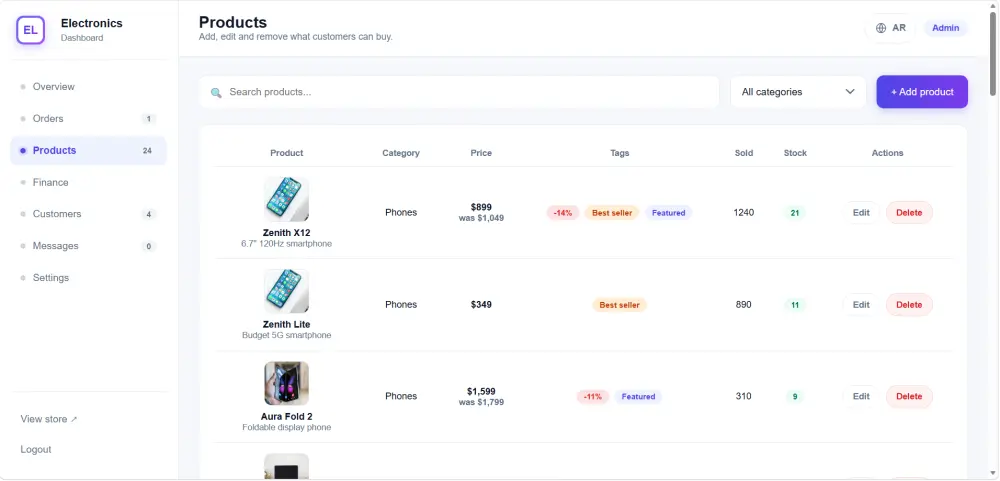Edit the Zenith Lite product

click(x=861, y=304)
